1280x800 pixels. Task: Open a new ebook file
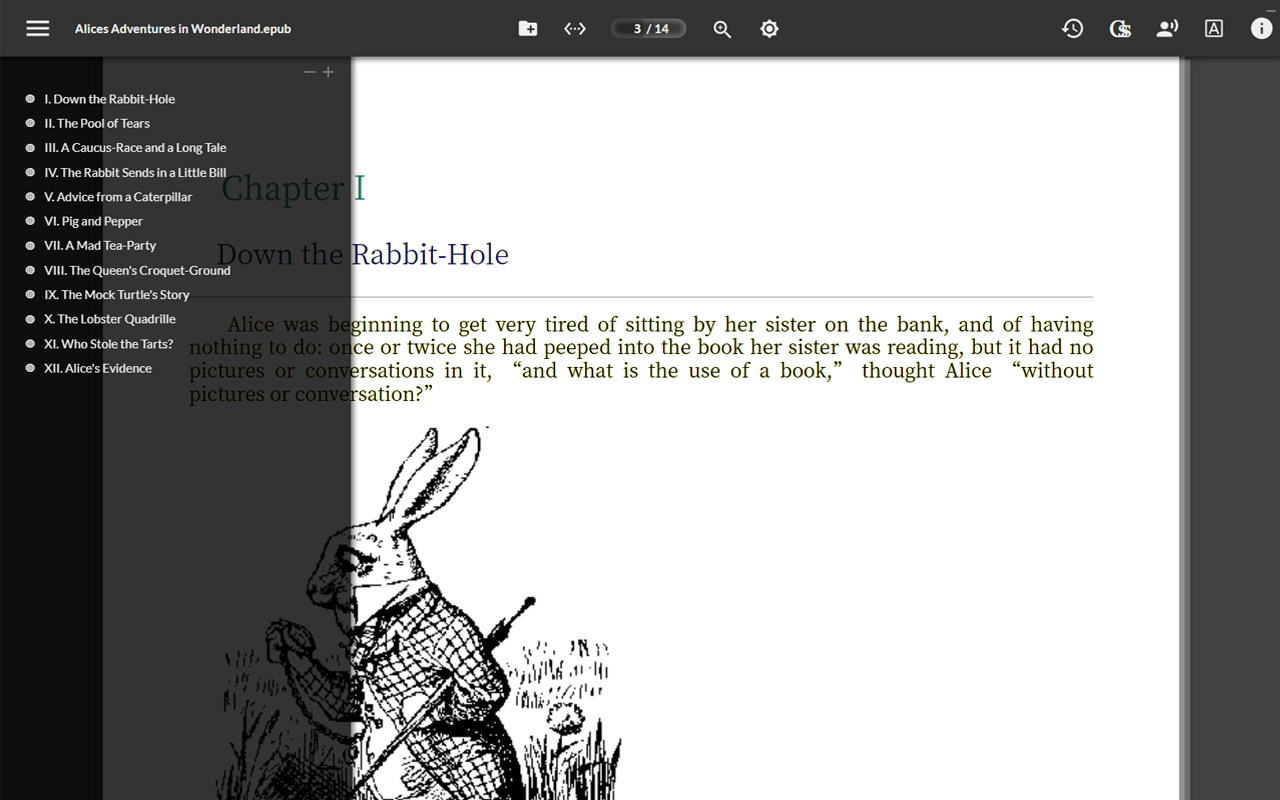pos(527,28)
